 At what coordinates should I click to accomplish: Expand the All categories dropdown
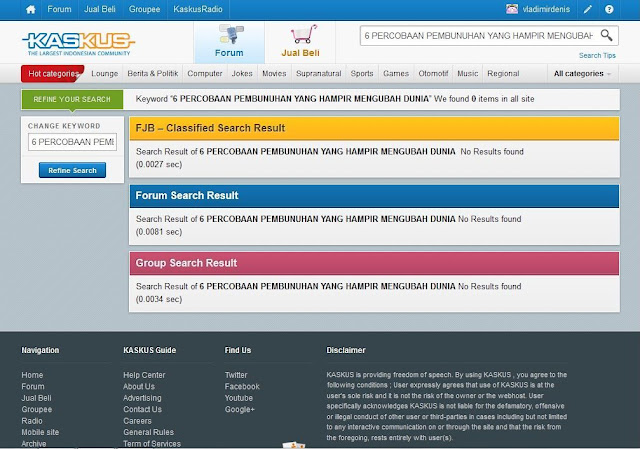582,74
